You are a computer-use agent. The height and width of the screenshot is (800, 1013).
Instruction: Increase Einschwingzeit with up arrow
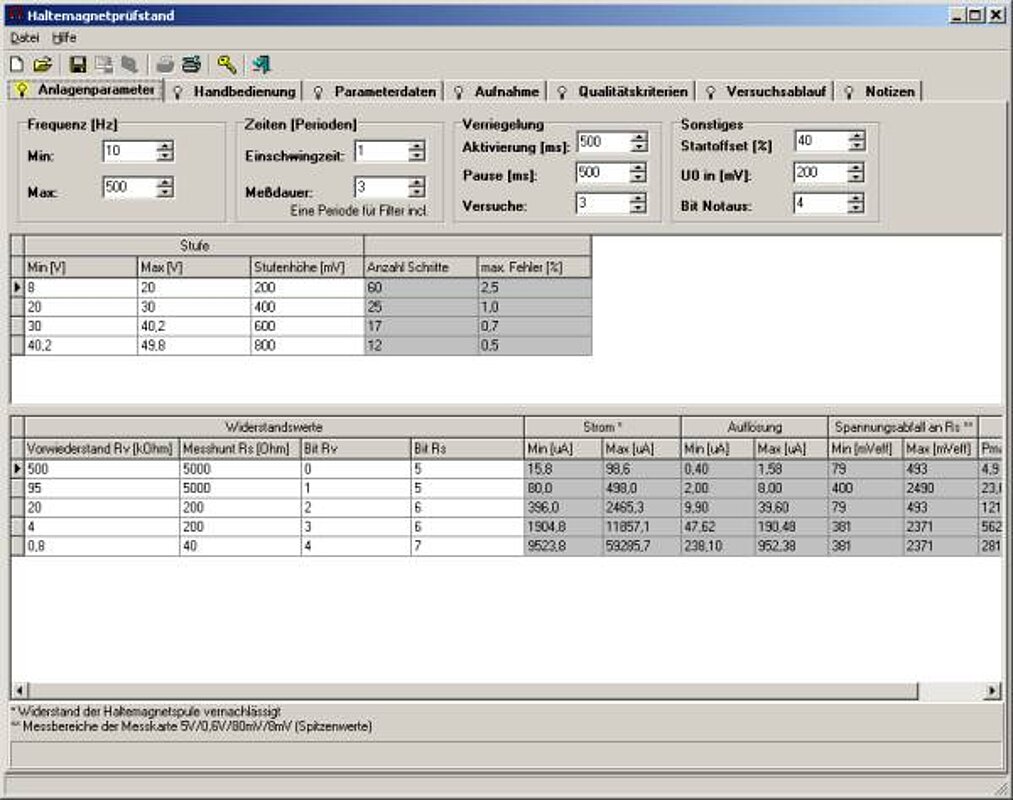pos(417,146)
